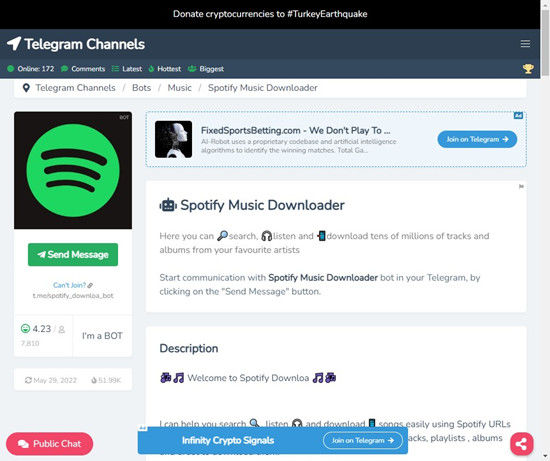Viewport: 550px width, 461px height.
Task: Click the Ad badge on FixedSportsBetting banner
Action: (518, 115)
